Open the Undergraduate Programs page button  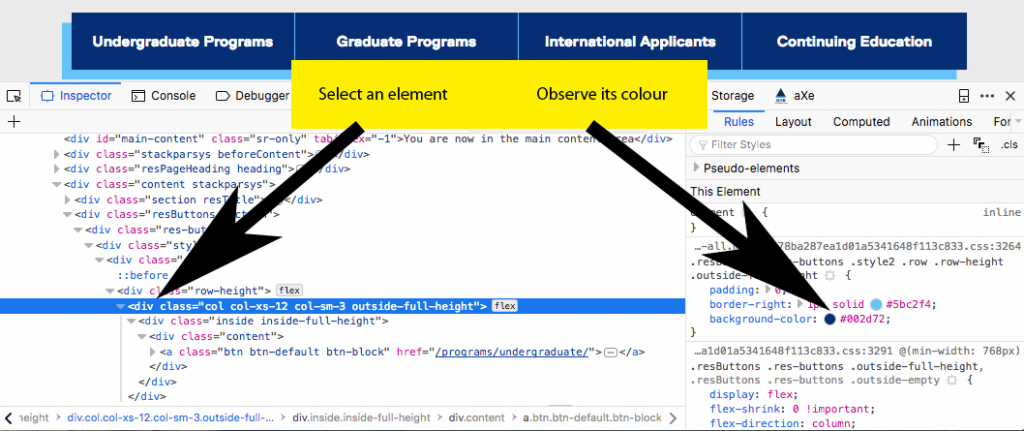[183, 42]
